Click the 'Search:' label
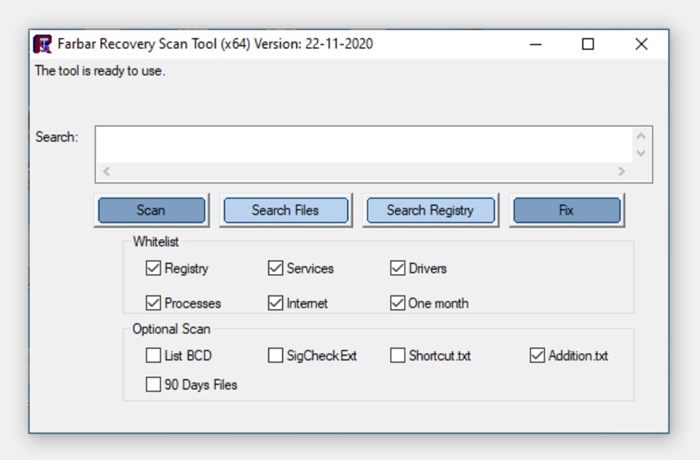The height and width of the screenshot is (460, 700). pos(57,137)
